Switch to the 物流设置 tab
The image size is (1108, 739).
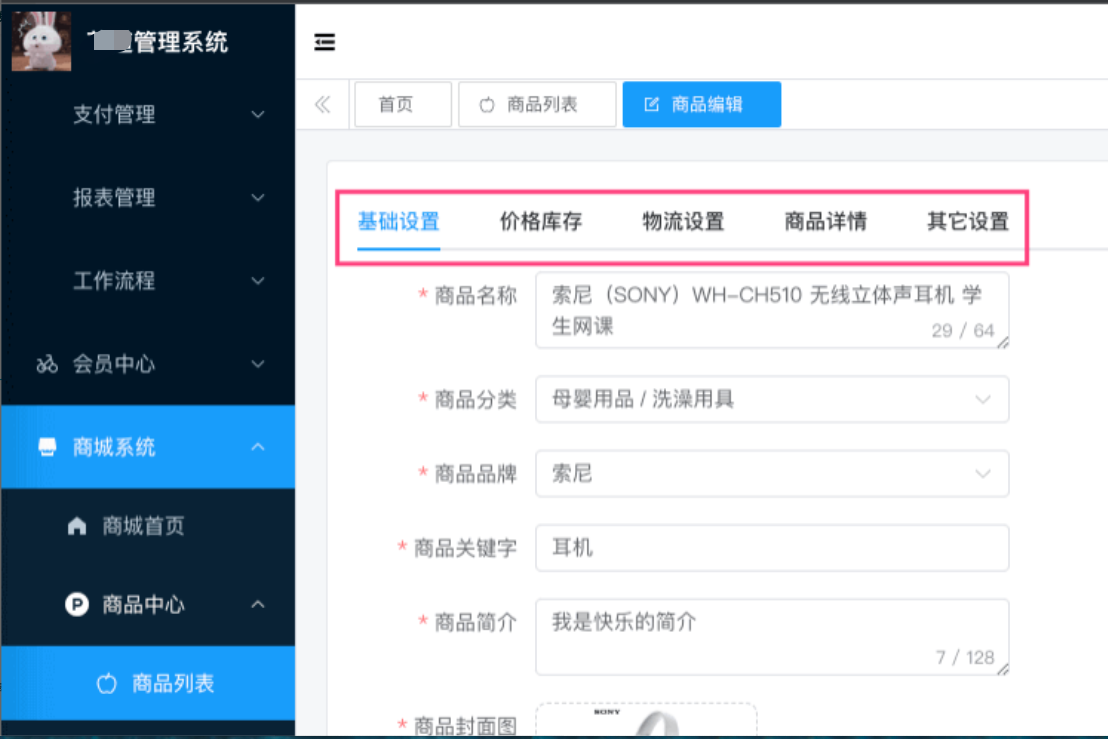pyautogui.click(x=683, y=222)
